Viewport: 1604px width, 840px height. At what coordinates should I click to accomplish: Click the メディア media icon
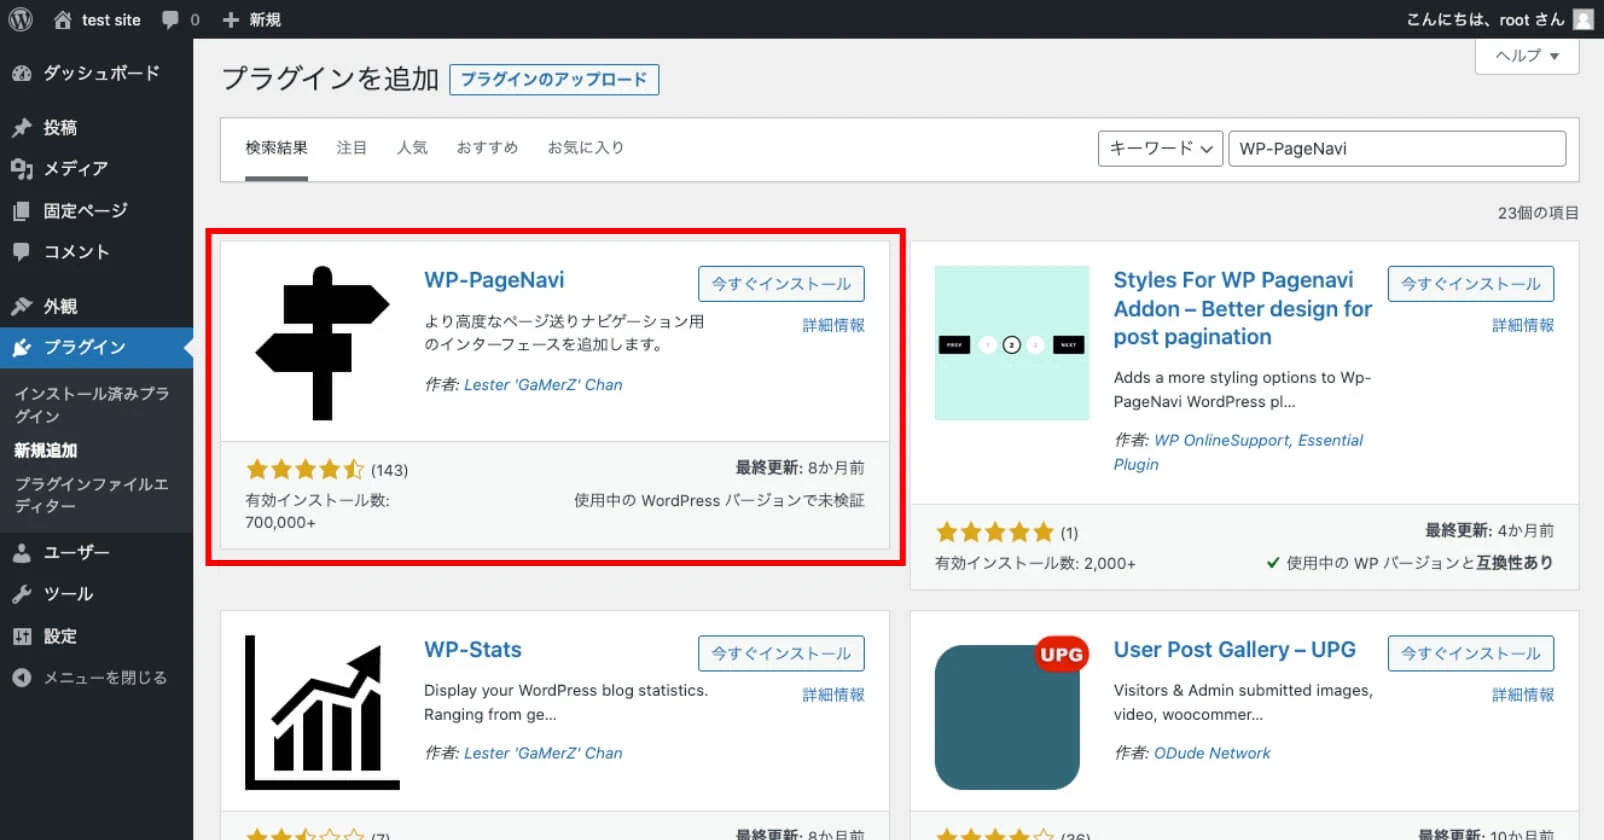click(21, 169)
